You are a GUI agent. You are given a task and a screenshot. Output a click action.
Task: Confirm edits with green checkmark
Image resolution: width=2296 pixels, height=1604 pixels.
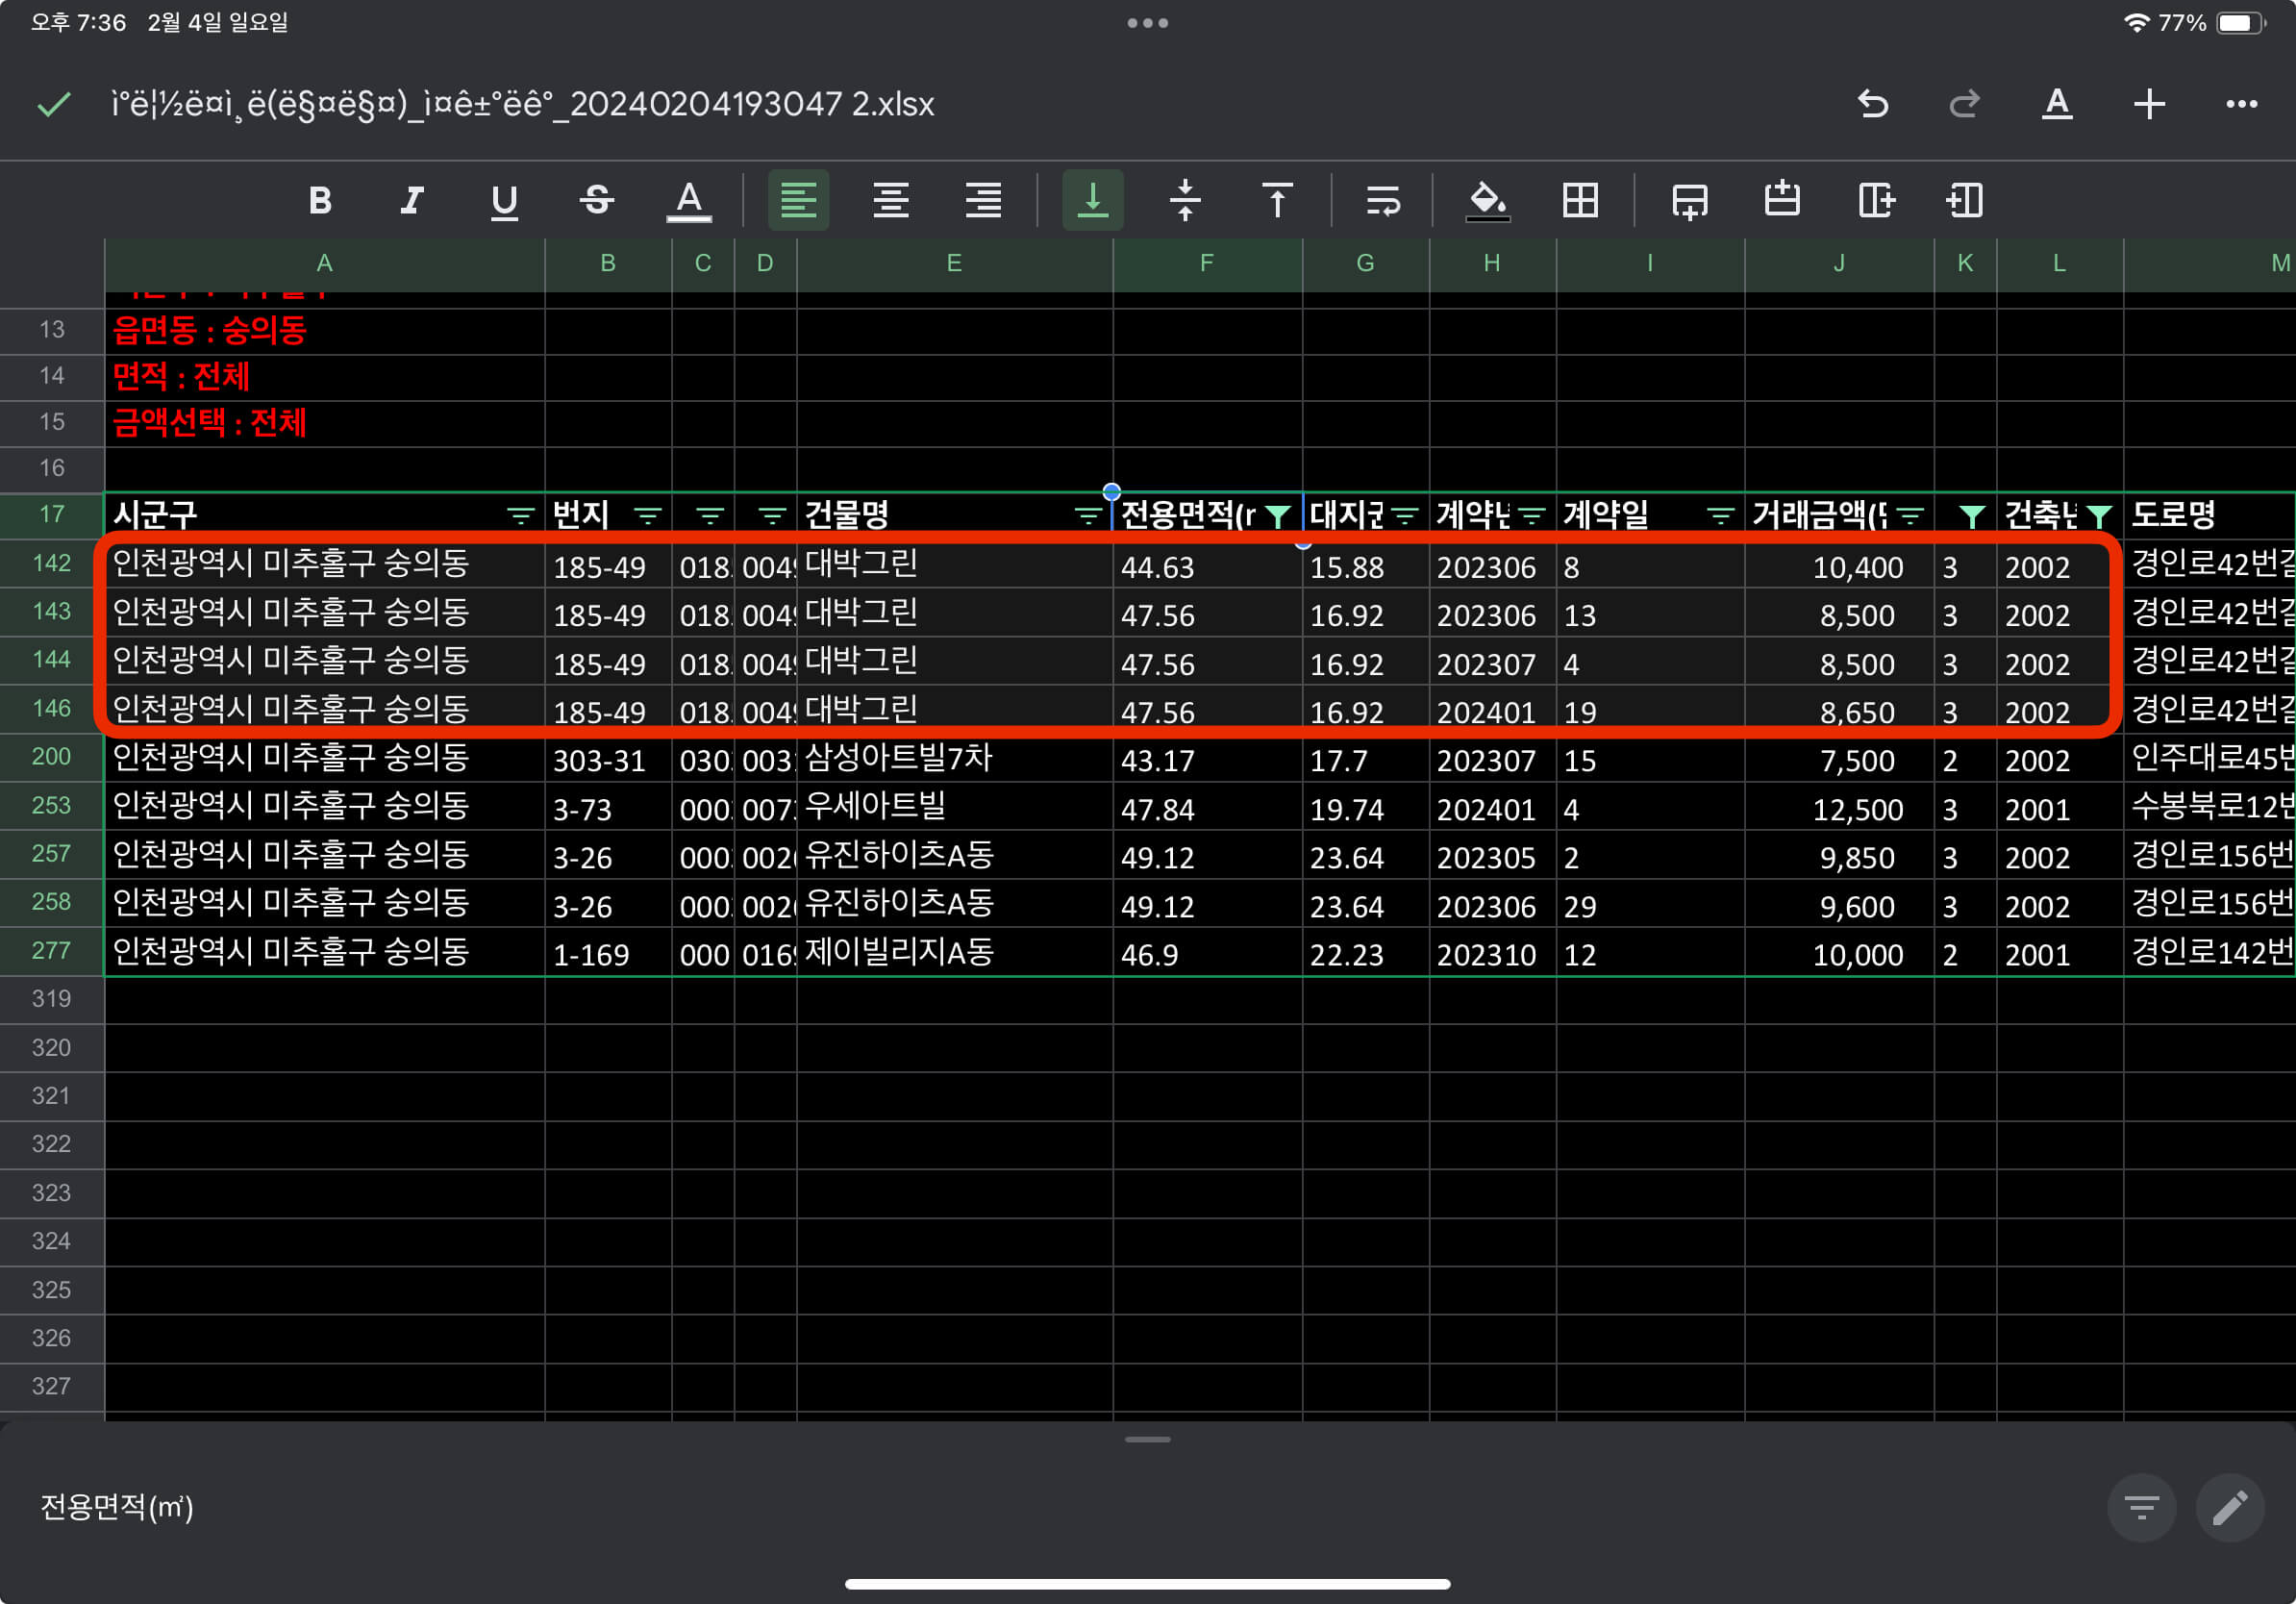(x=54, y=104)
